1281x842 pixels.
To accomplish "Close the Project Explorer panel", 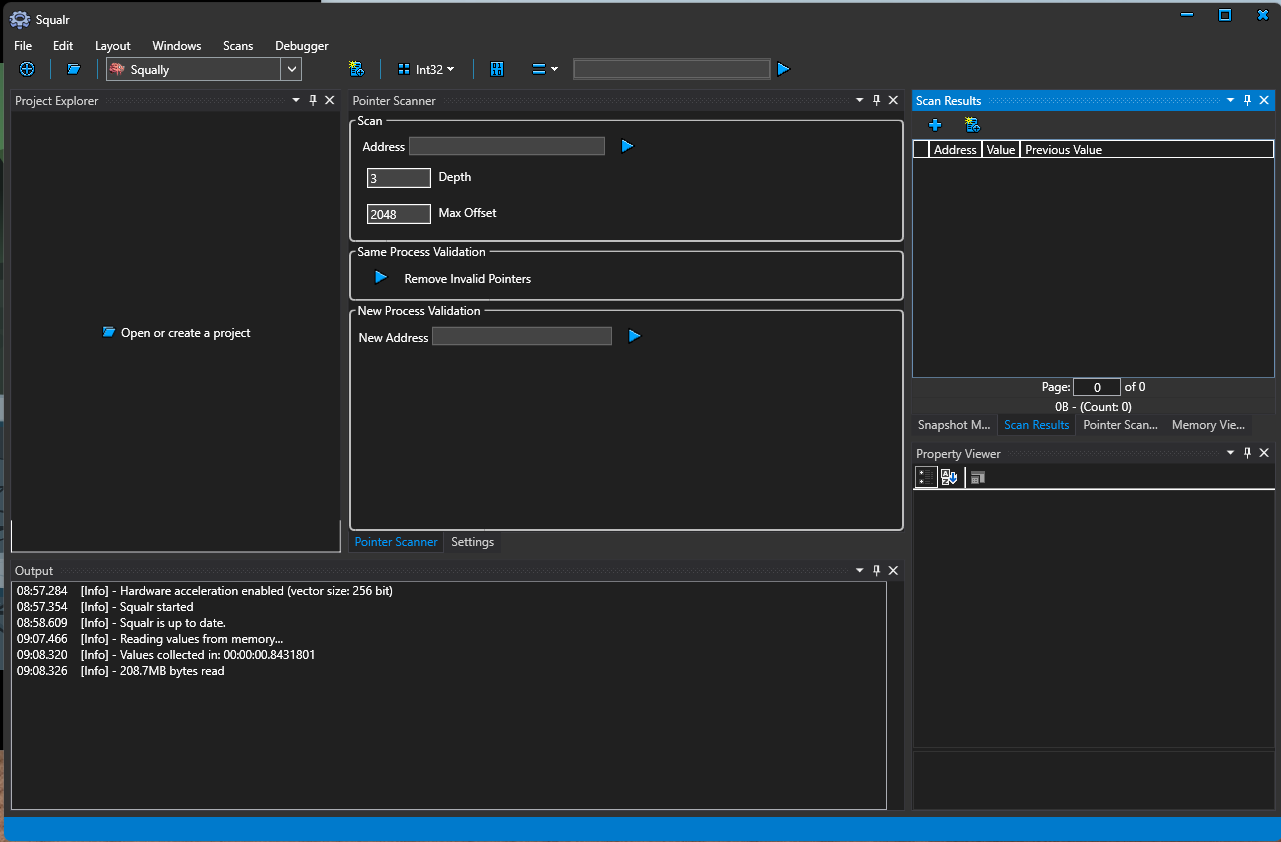I will click(330, 100).
